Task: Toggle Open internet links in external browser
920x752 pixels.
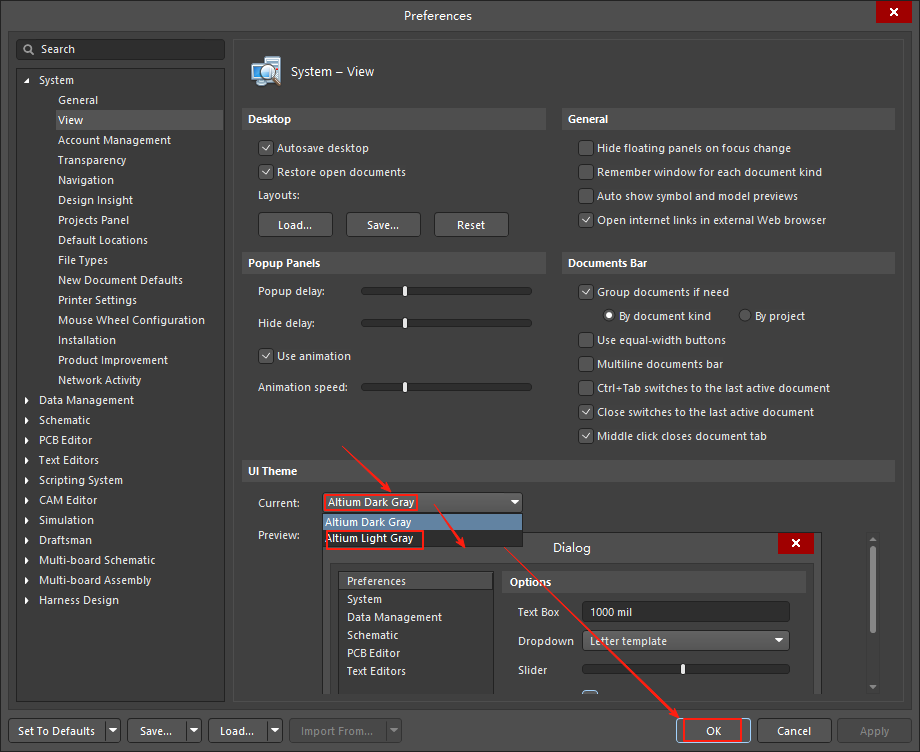Action: 586,220
